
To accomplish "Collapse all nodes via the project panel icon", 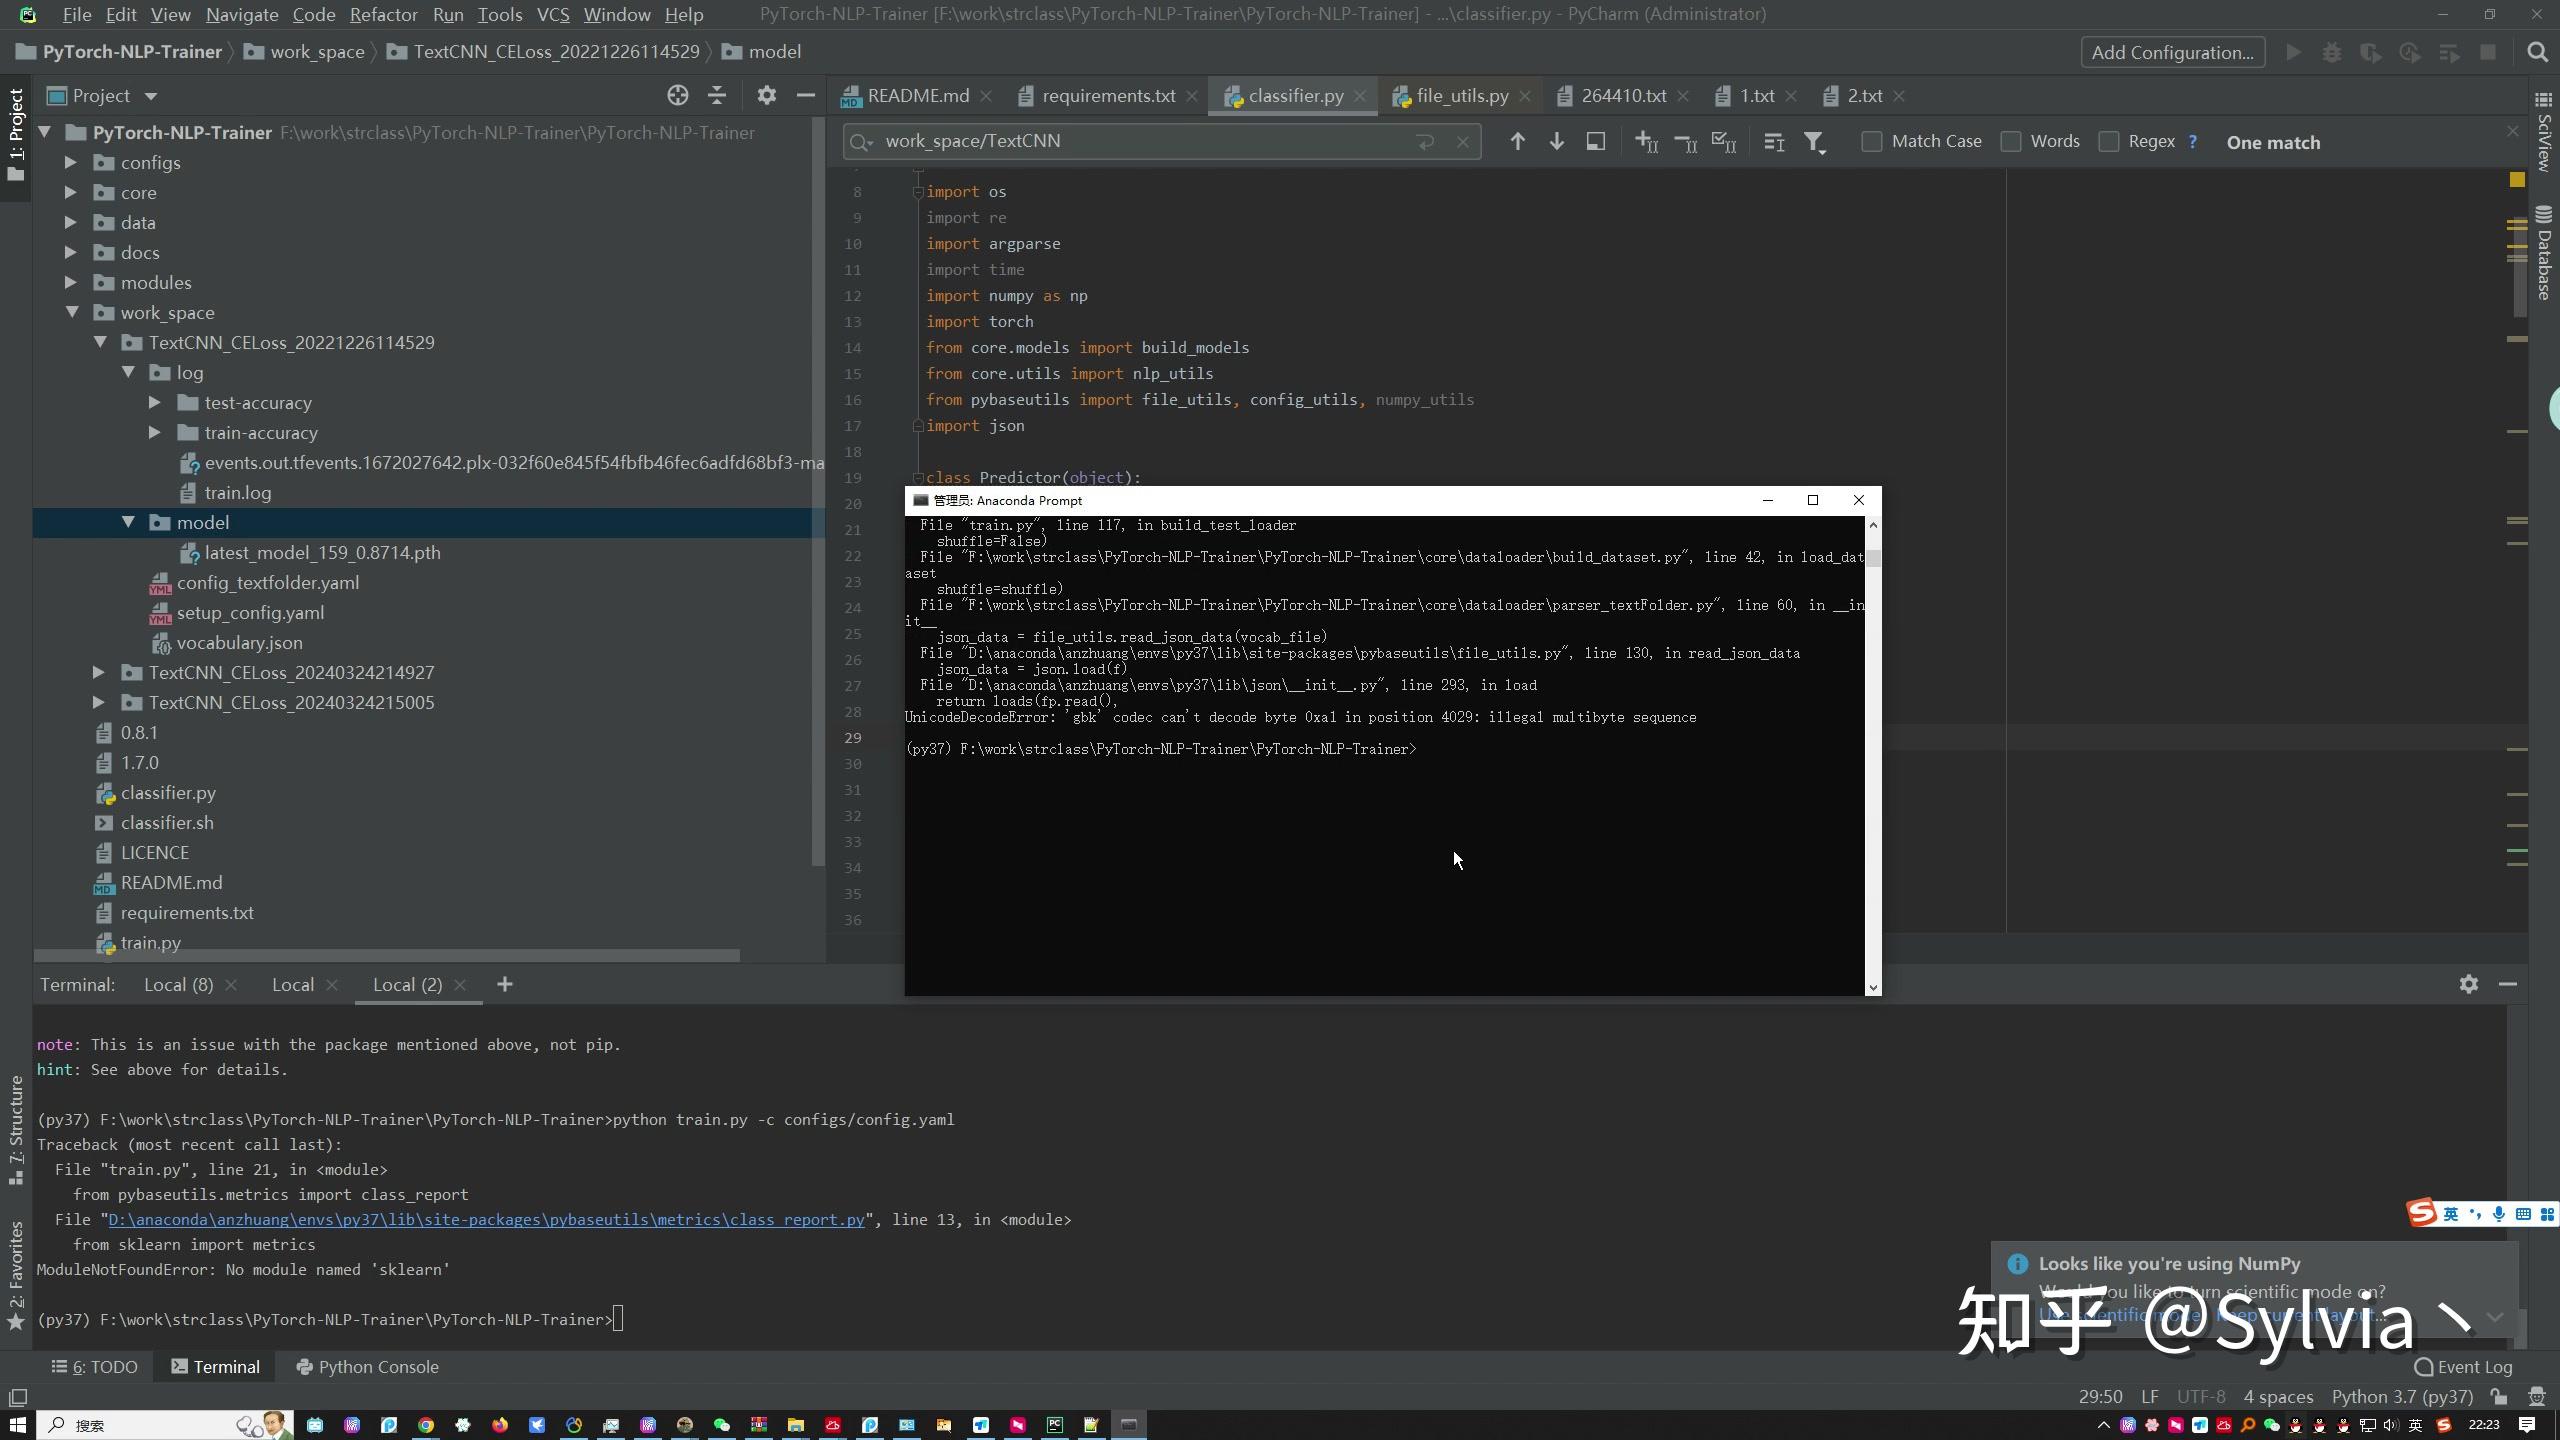I will tap(717, 95).
